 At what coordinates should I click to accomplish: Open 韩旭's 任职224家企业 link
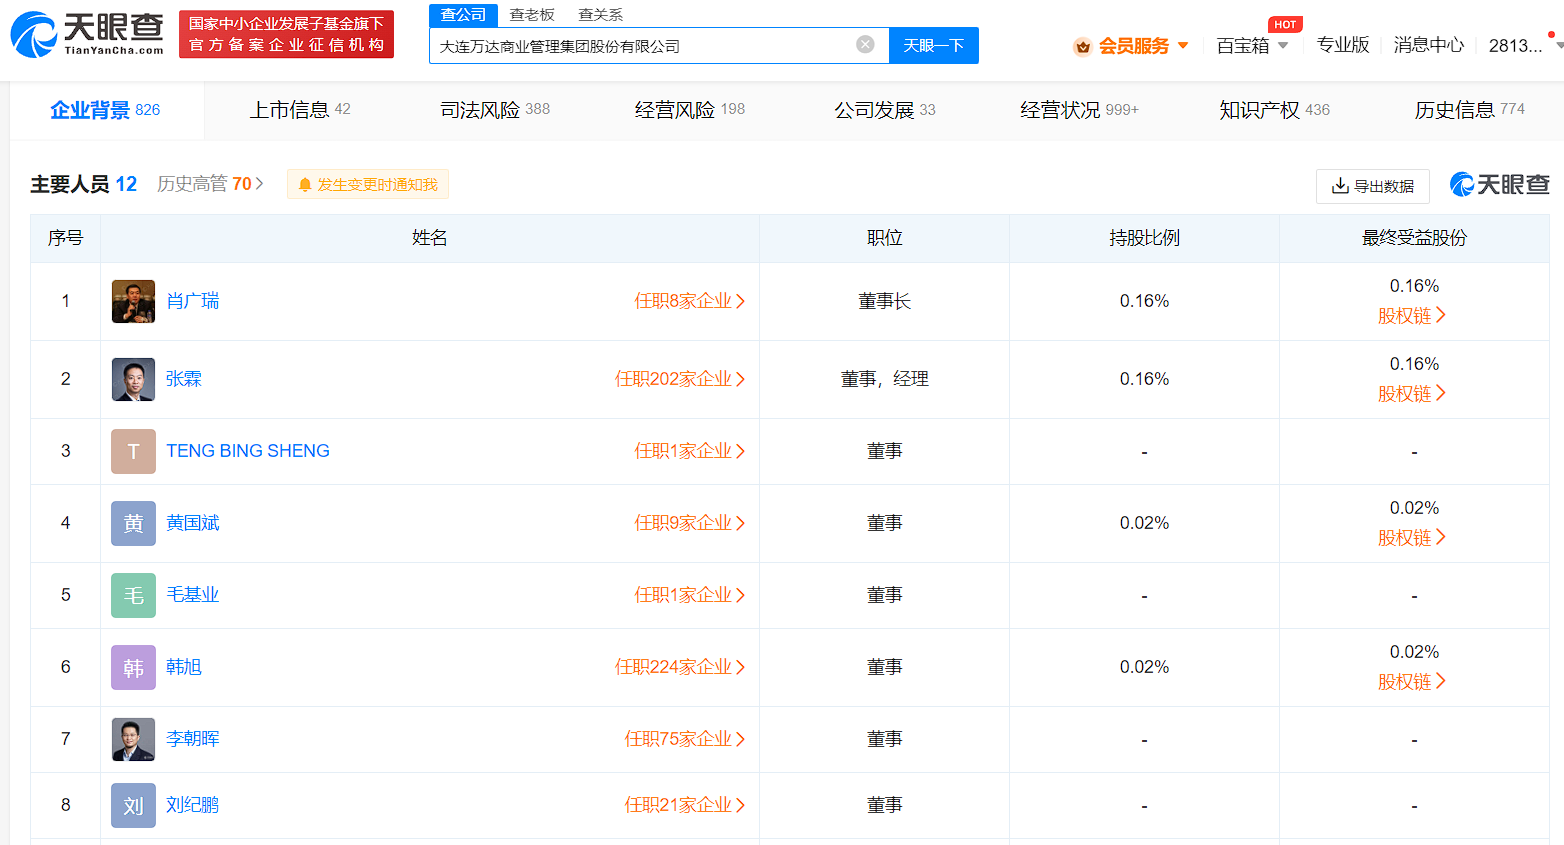678,666
